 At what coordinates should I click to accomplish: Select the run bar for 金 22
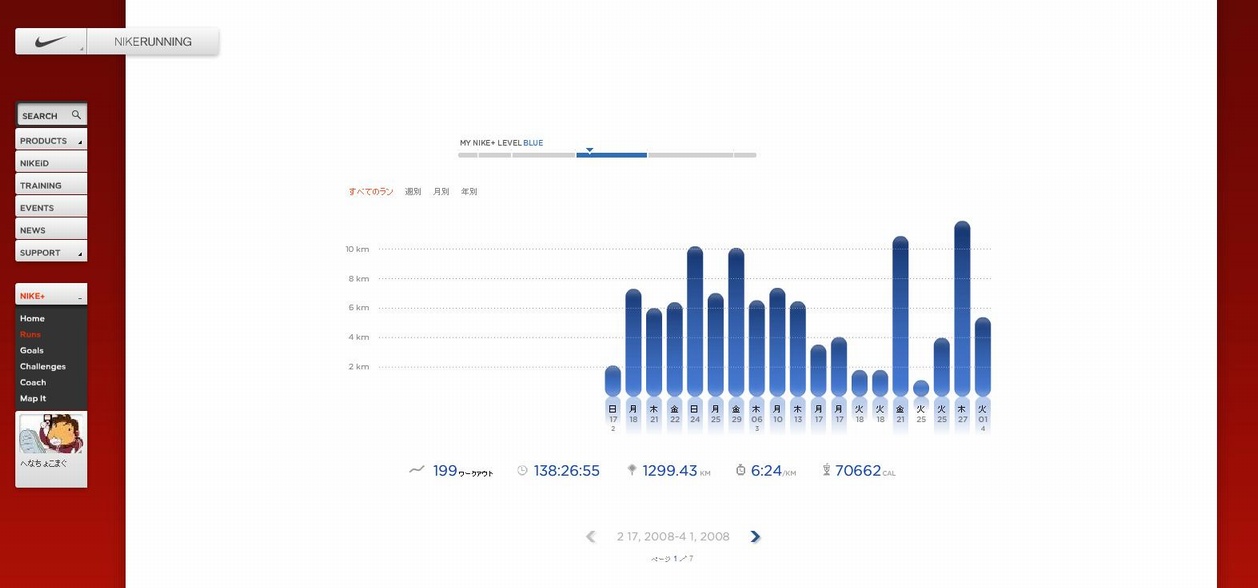pyautogui.click(x=674, y=349)
